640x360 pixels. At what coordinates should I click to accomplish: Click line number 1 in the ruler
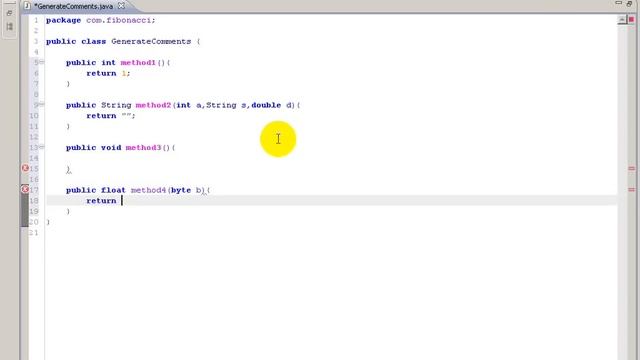(x=36, y=20)
